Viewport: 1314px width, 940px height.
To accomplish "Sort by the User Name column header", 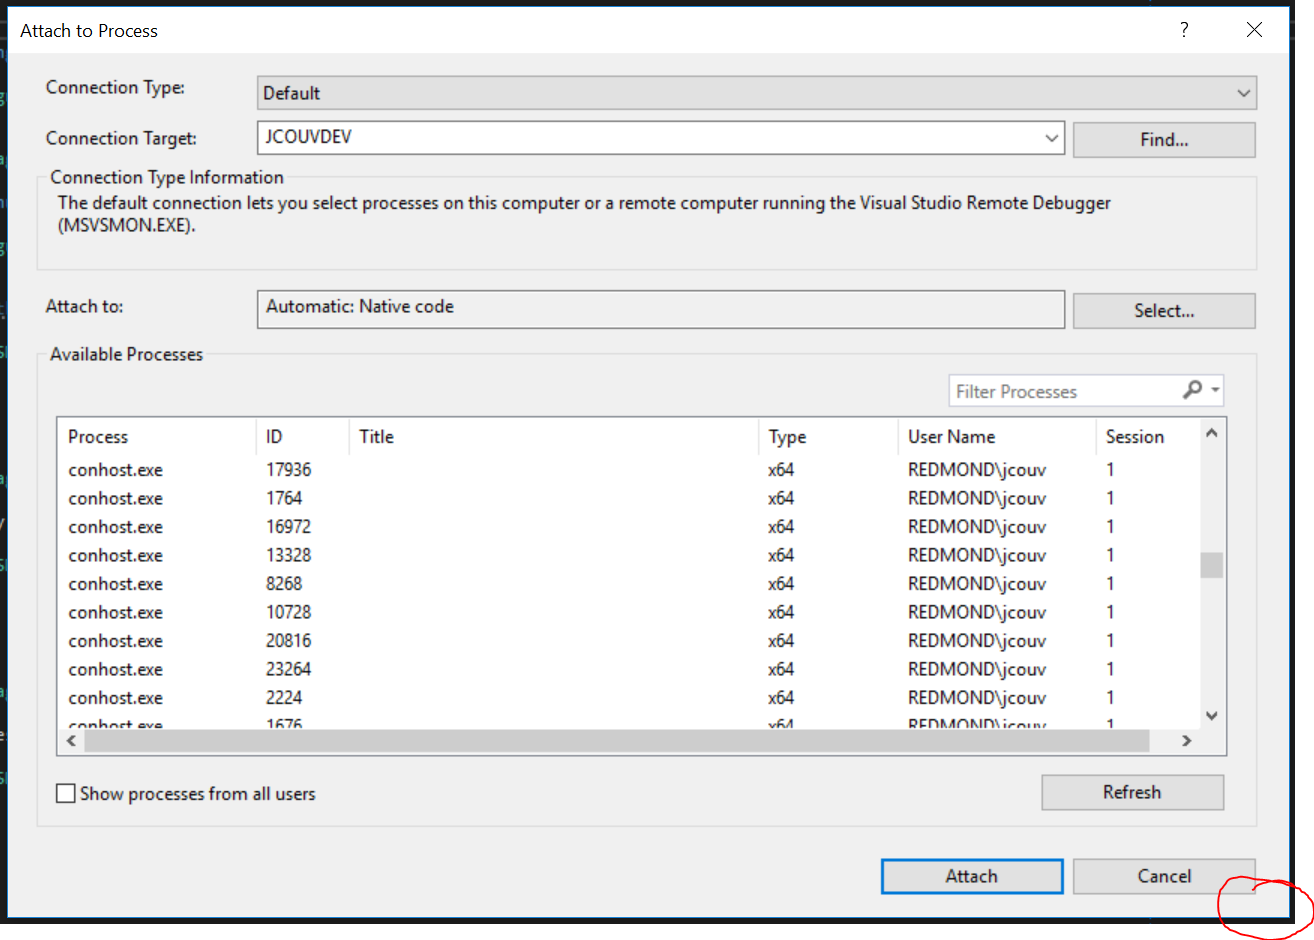I will 950,436.
